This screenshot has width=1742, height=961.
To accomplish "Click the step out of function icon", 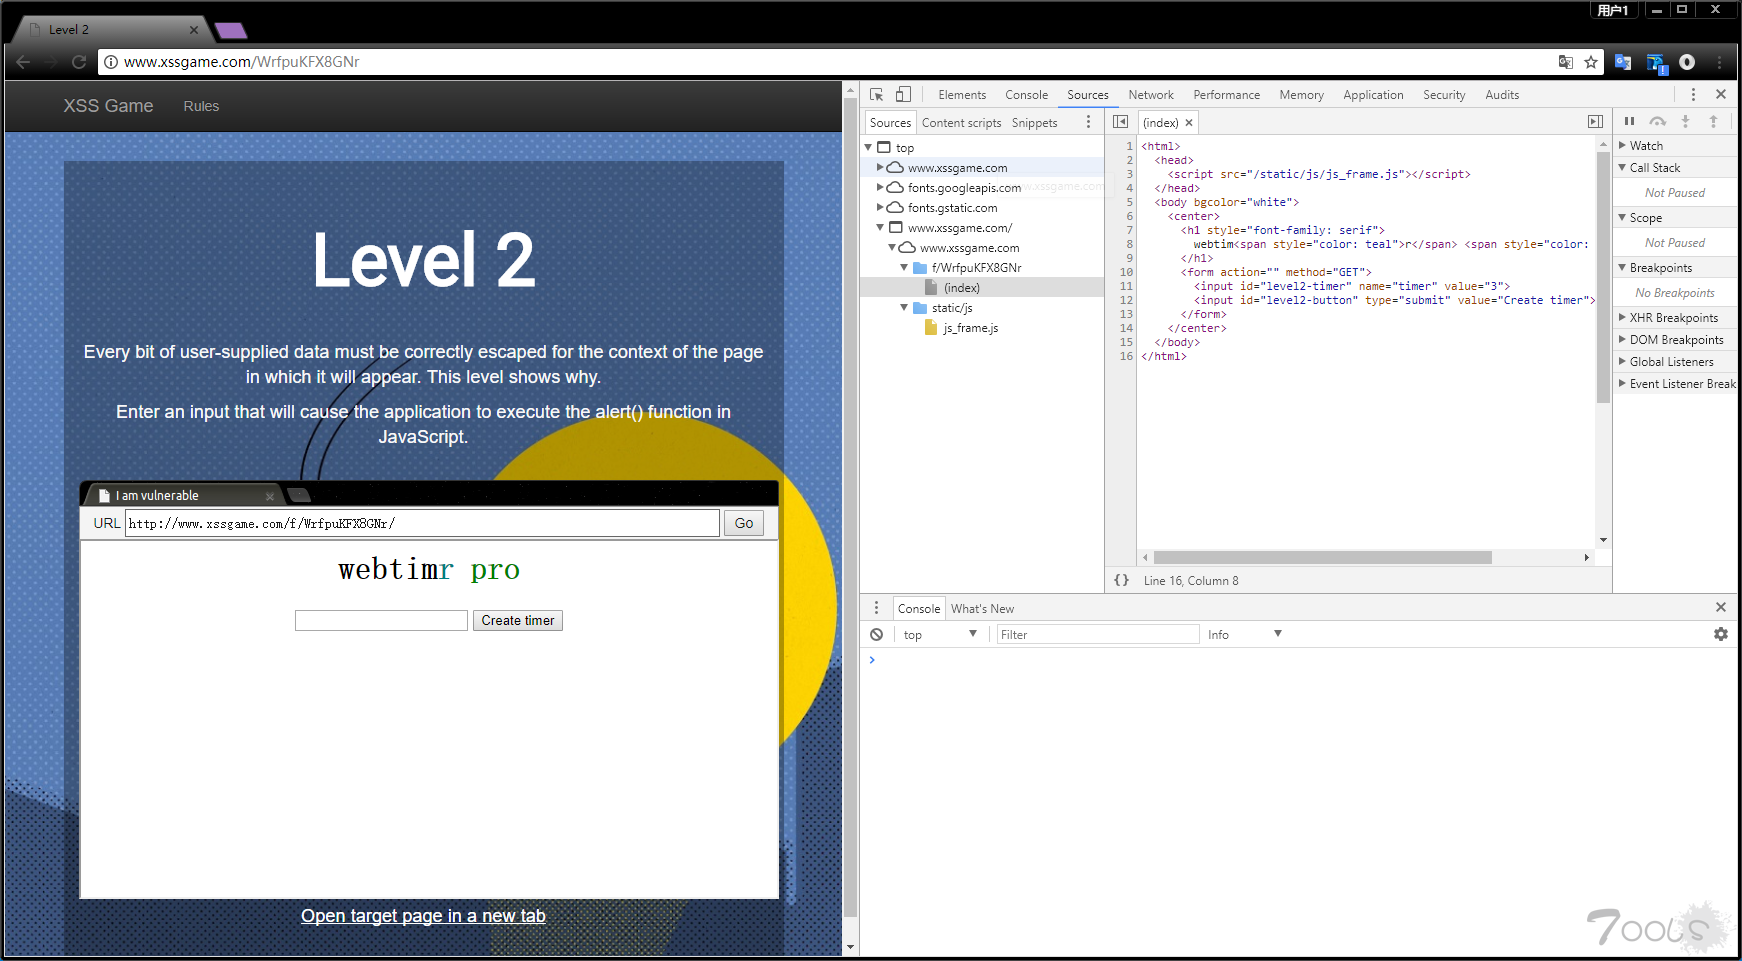I will click(x=1713, y=121).
